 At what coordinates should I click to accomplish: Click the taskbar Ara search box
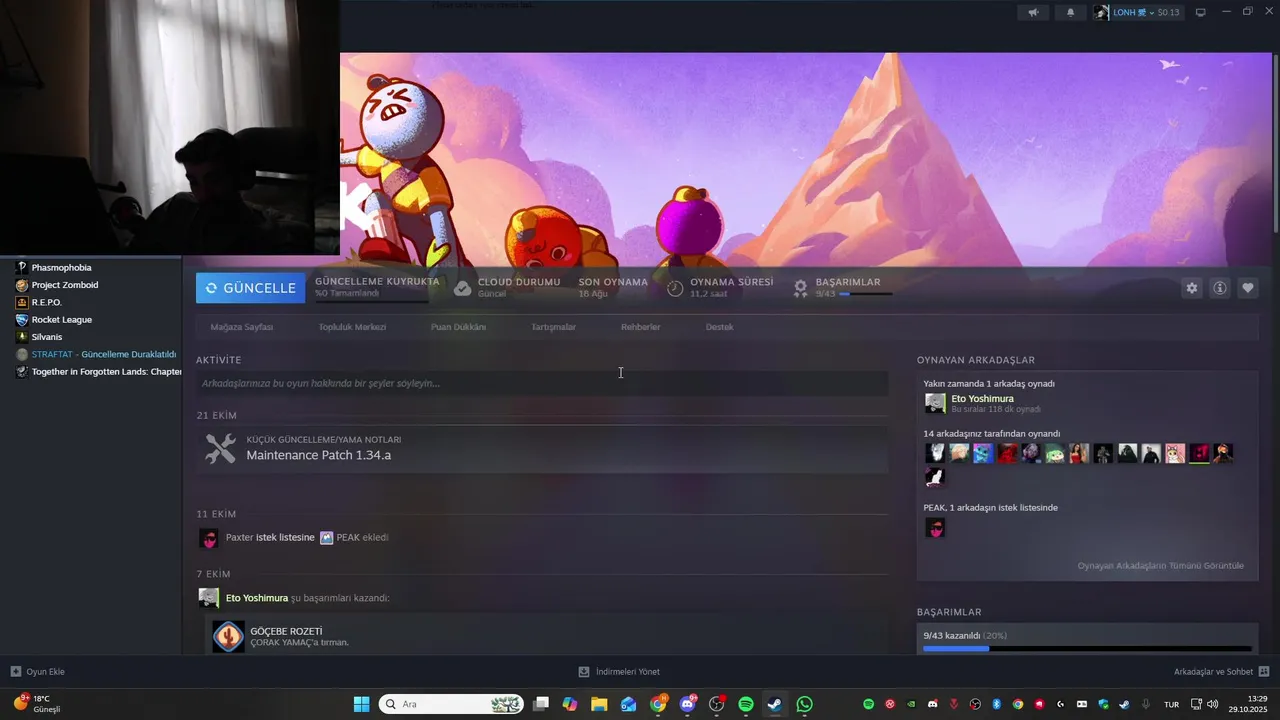(x=452, y=704)
